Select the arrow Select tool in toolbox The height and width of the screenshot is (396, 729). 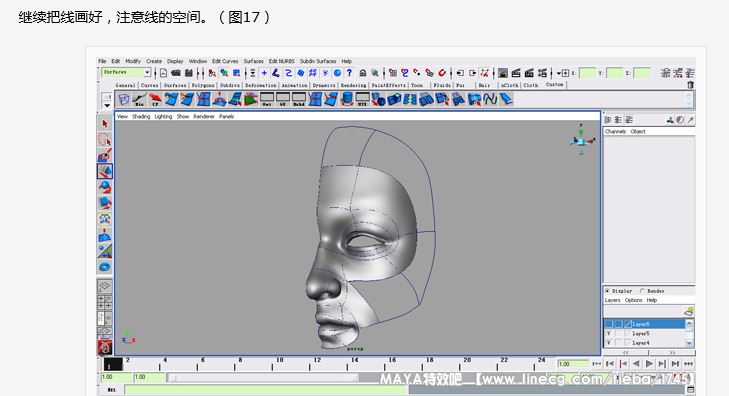click(105, 124)
